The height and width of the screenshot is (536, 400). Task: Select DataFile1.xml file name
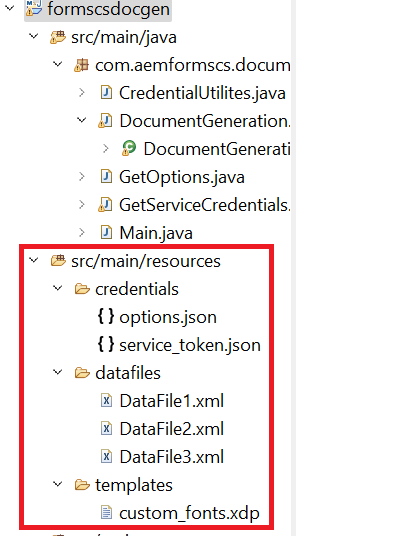(172, 401)
